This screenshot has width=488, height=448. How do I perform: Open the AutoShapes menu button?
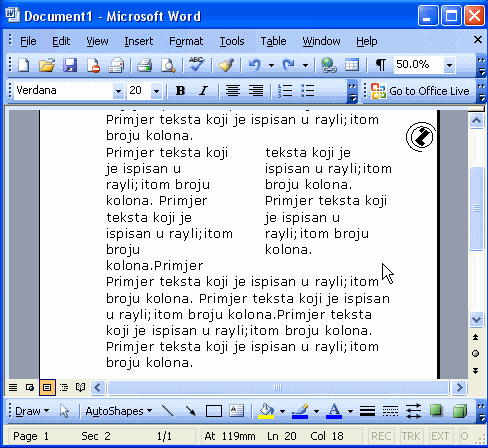click(119, 411)
